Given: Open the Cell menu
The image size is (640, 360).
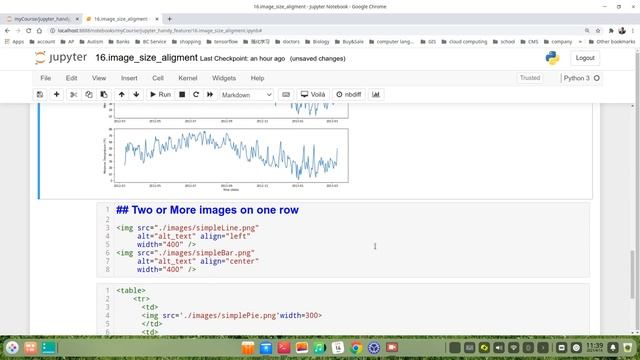Looking at the screenshot, I should coord(158,78).
